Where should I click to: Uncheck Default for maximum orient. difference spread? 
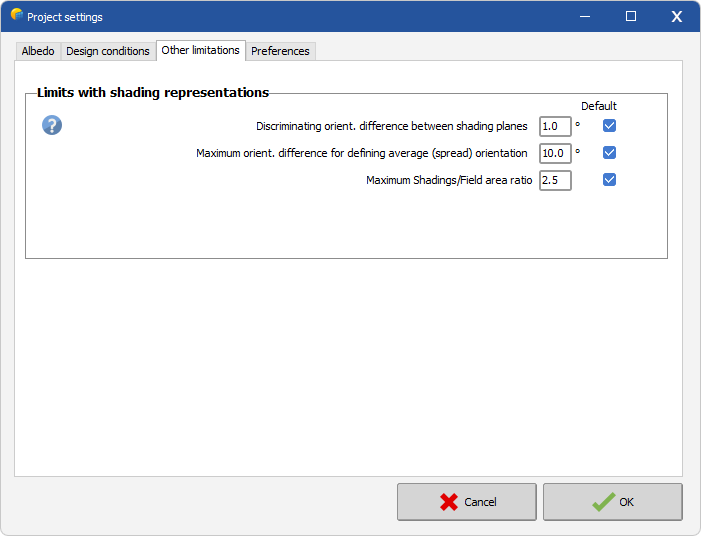[609, 153]
